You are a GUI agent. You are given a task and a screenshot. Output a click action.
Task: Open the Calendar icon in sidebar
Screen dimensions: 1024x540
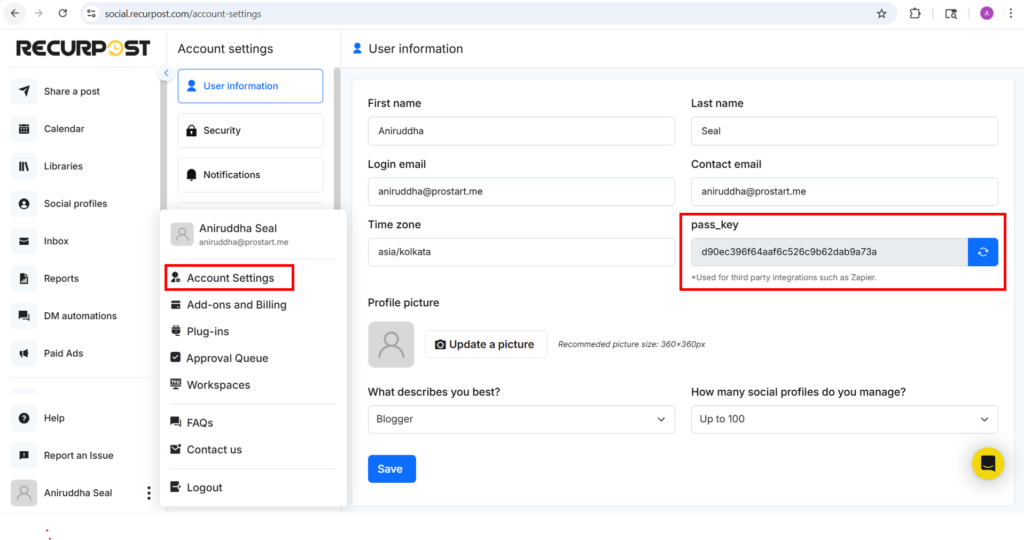point(24,129)
